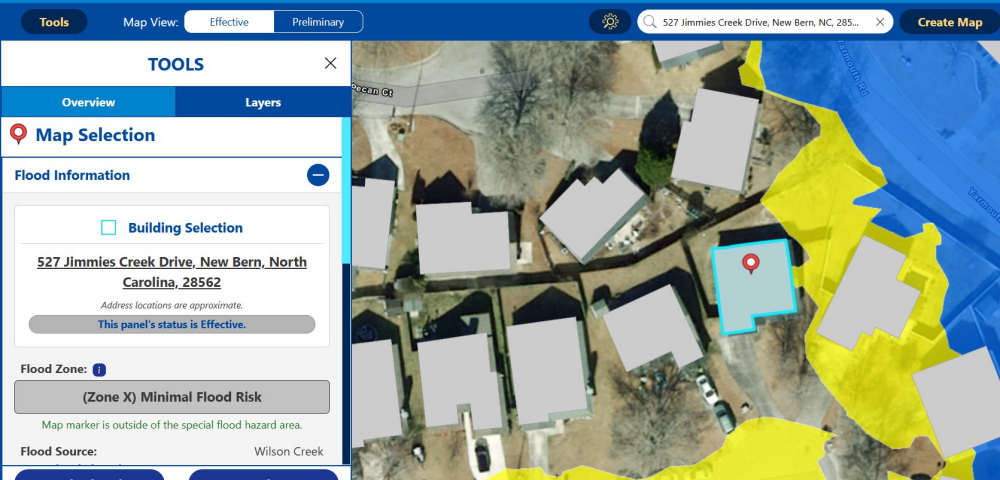Screen dimensions: 1000x480
Task: Click the Create Map button
Action: pyautogui.click(x=949, y=22)
